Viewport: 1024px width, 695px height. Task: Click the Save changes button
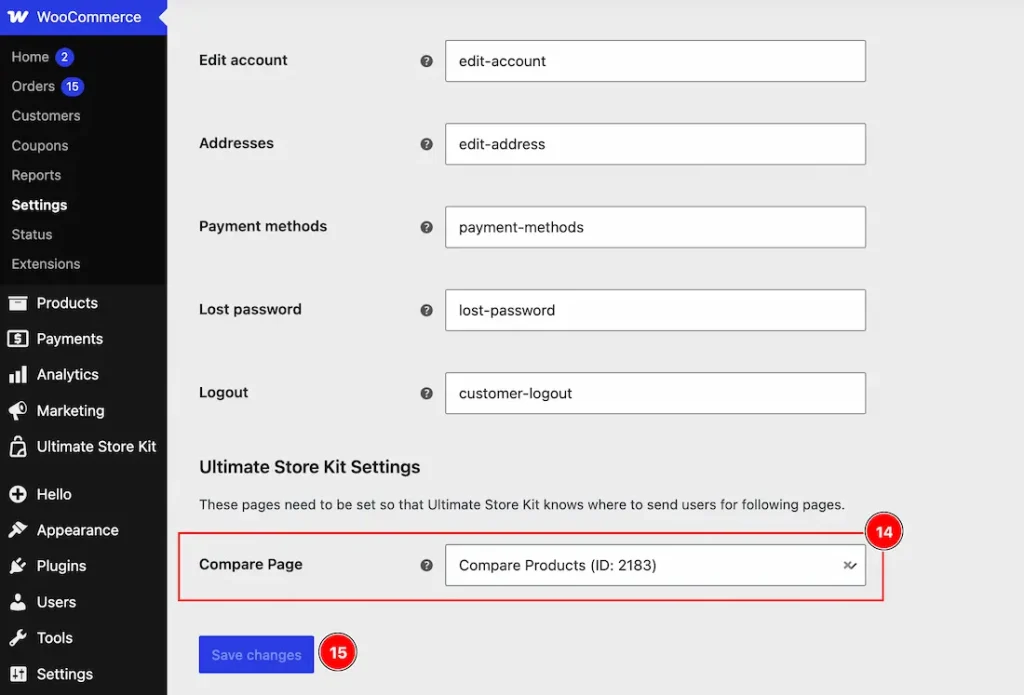point(256,655)
